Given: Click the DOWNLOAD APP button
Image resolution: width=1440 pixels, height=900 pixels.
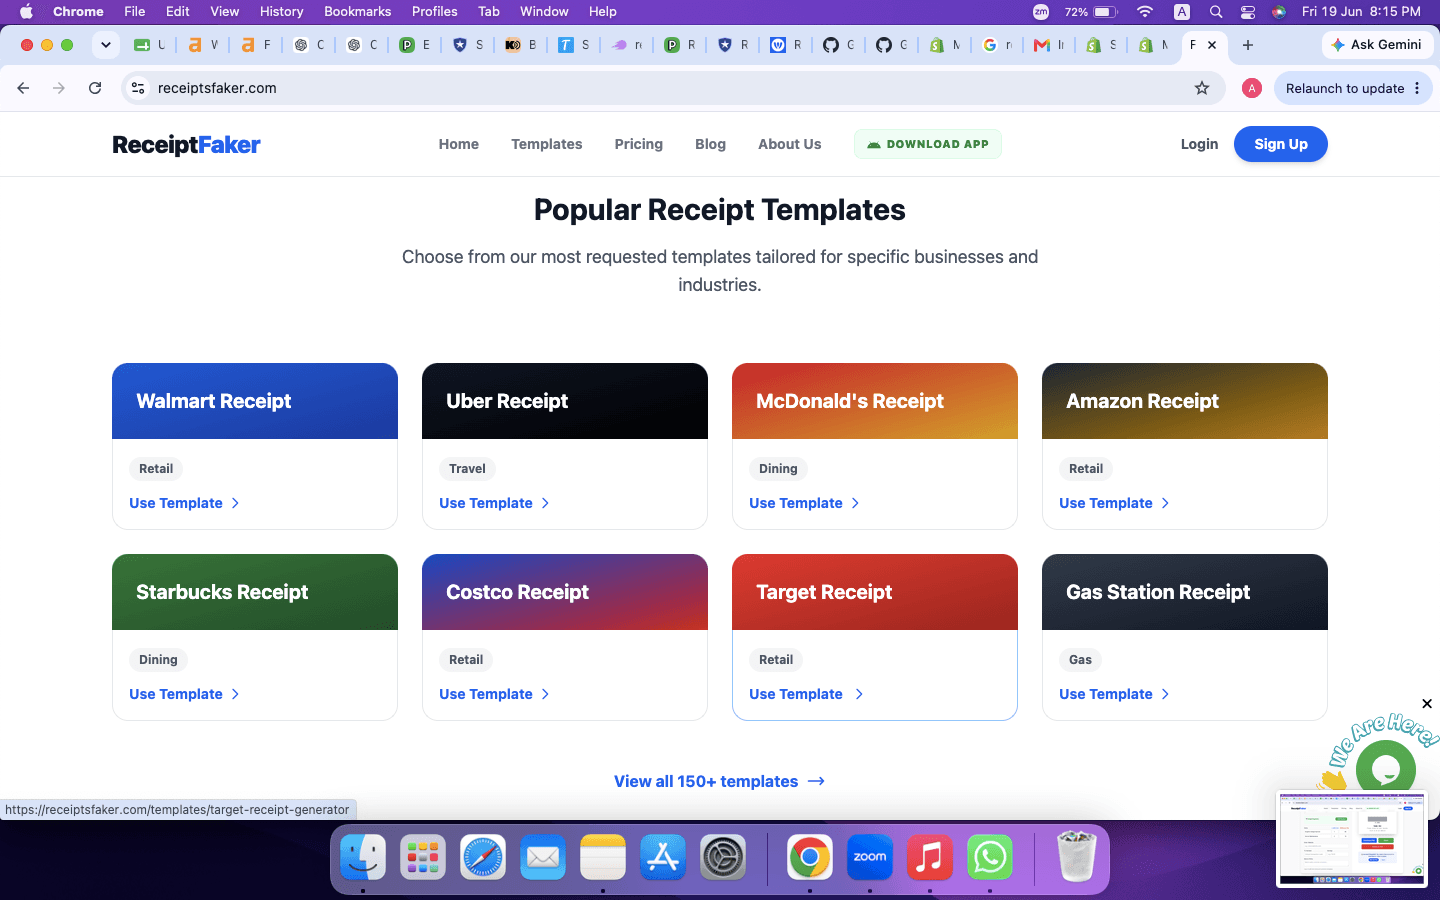Looking at the screenshot, I should point(927,144).
